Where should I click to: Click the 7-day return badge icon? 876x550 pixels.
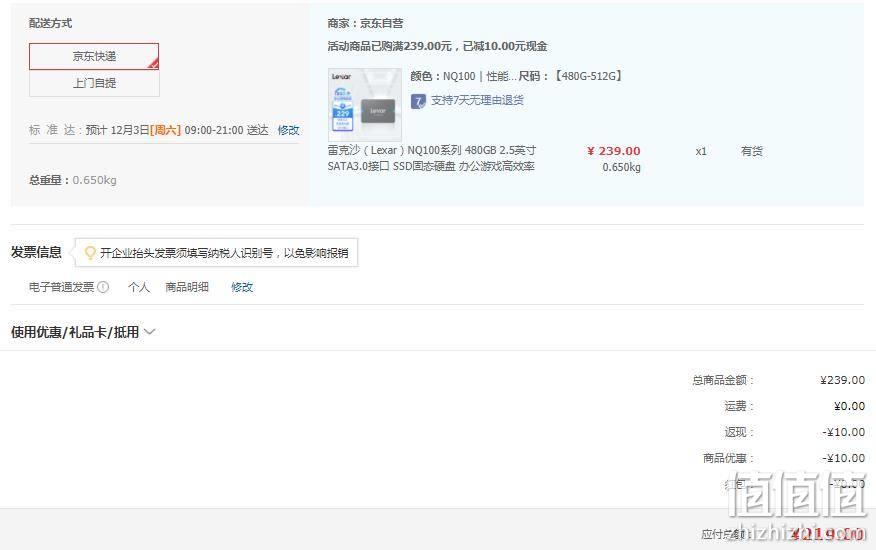pos(418,101)
